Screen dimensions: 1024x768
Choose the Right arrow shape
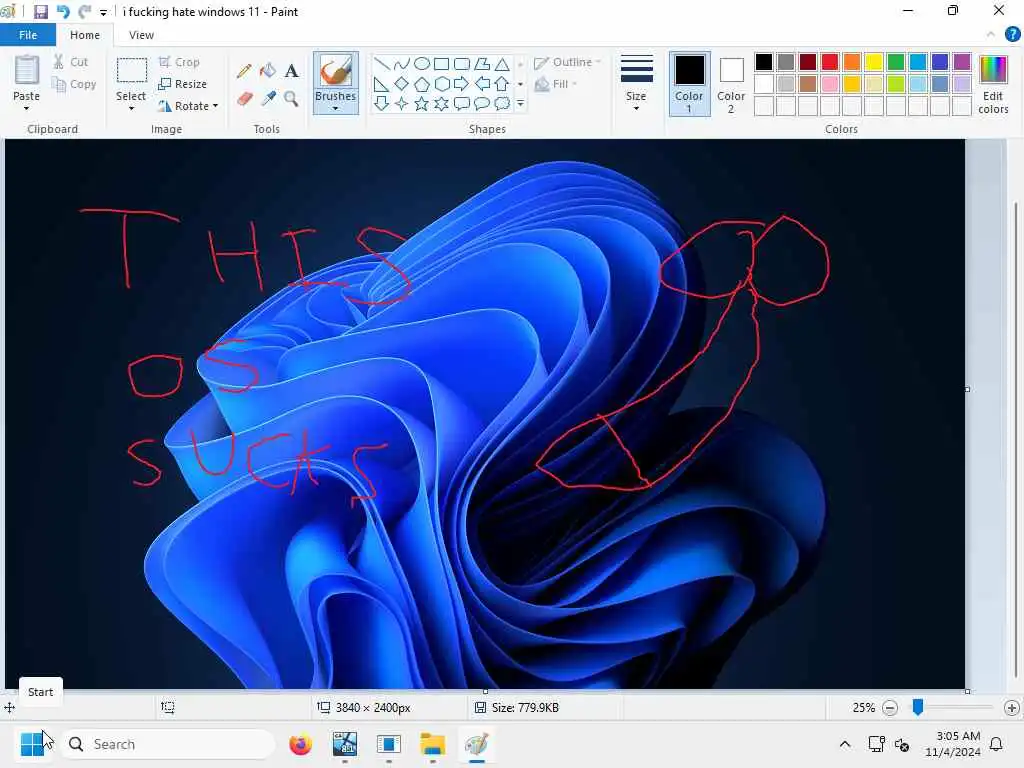point(462,84)
